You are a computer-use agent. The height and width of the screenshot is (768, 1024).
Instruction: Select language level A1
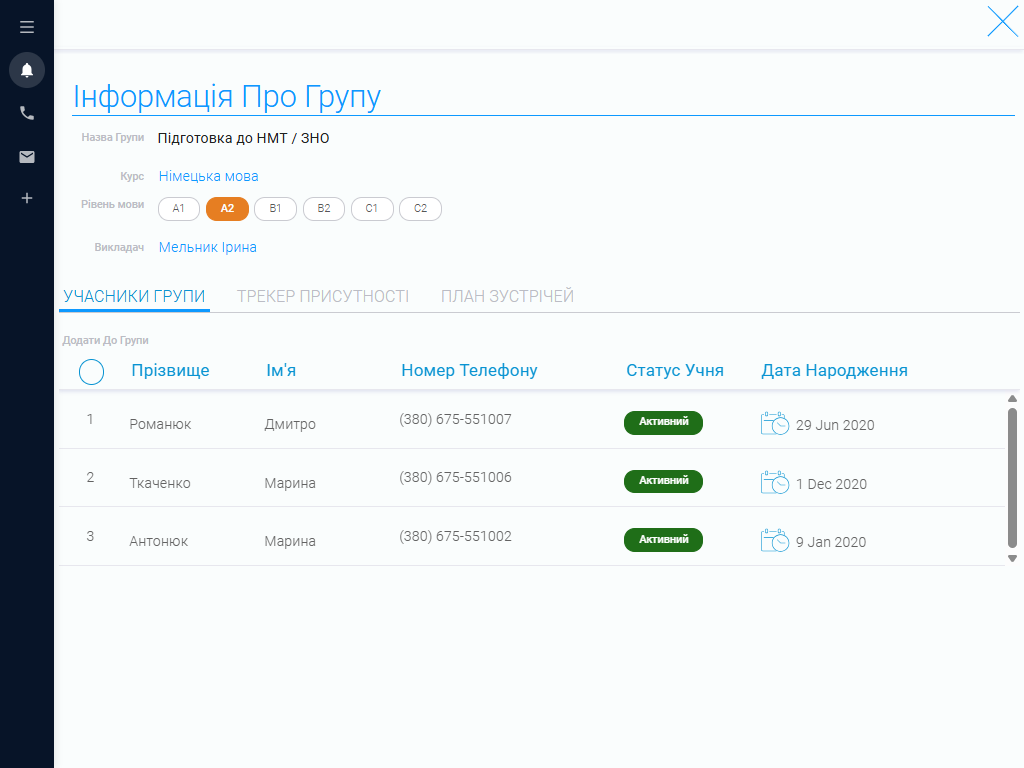(179, 209)
